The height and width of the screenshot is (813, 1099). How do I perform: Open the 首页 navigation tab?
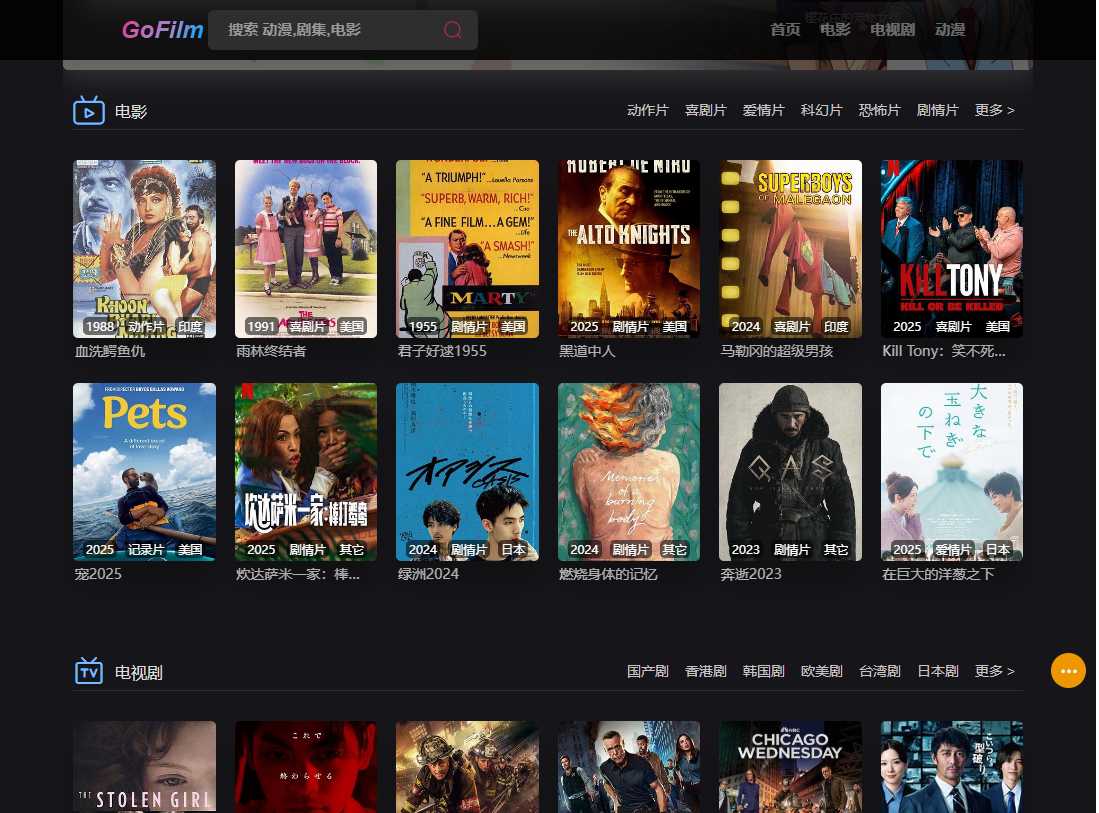point(785,30)
